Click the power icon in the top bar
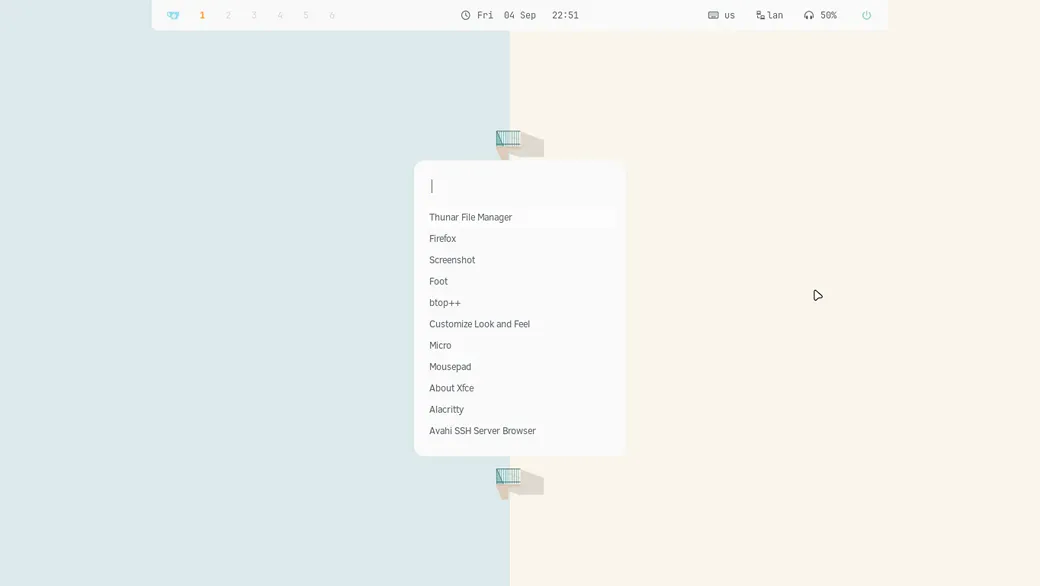Viewport: 1040px width, 586px height. (866, 15)
